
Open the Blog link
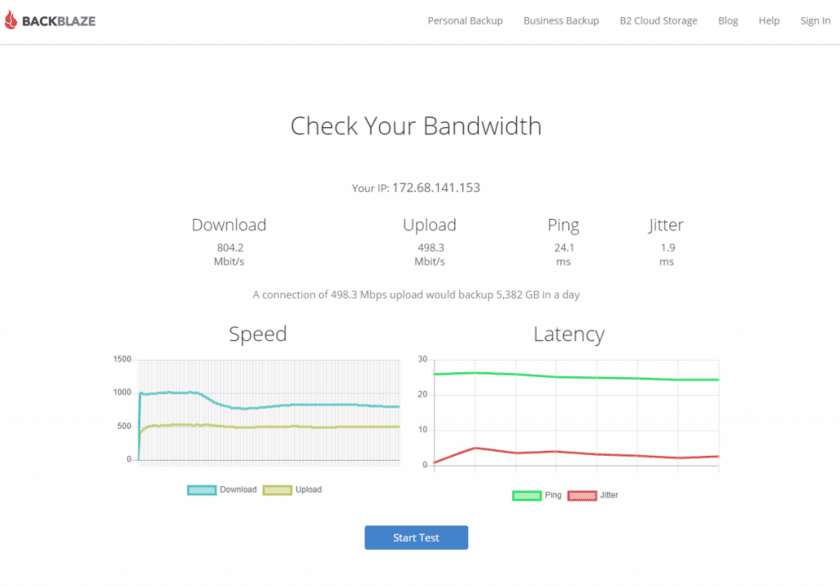coord(728,21)
